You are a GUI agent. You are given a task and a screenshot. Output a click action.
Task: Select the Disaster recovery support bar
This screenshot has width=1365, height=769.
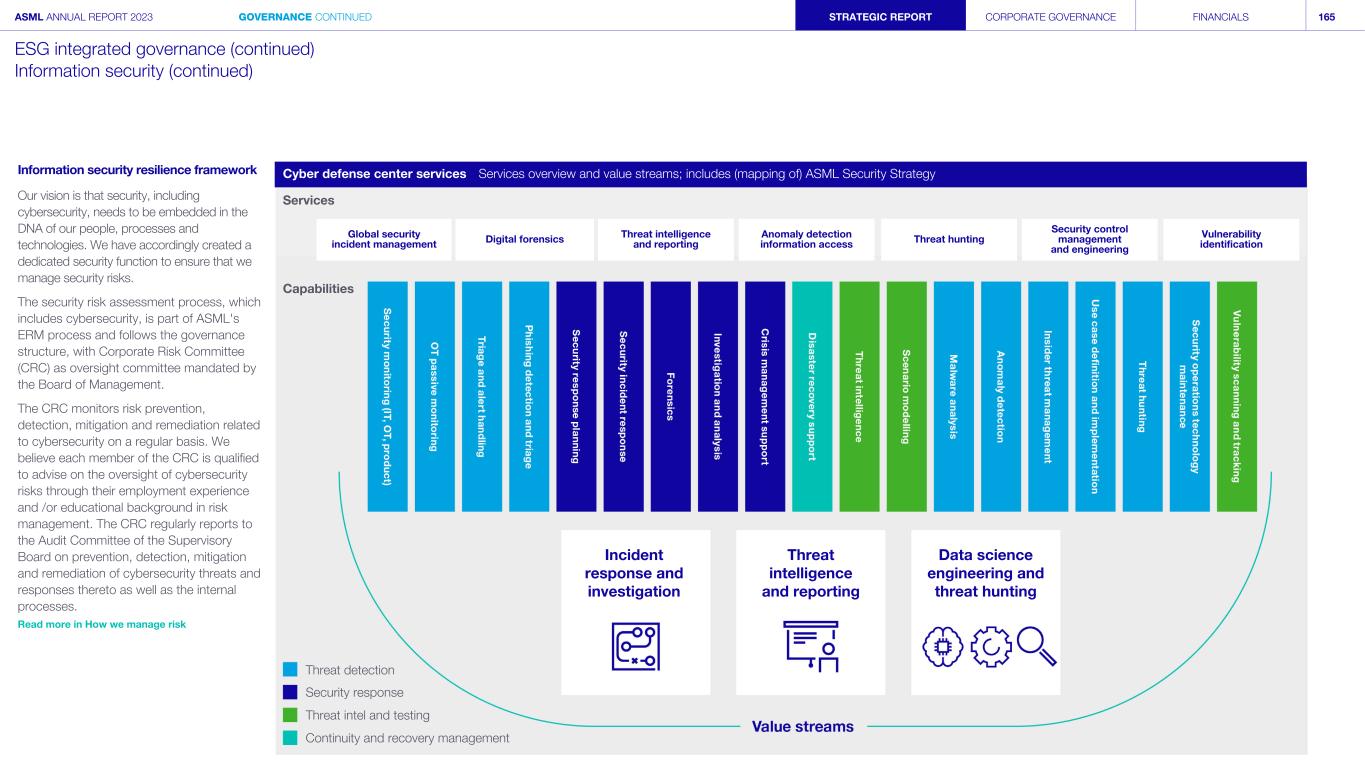click(812, 396)
